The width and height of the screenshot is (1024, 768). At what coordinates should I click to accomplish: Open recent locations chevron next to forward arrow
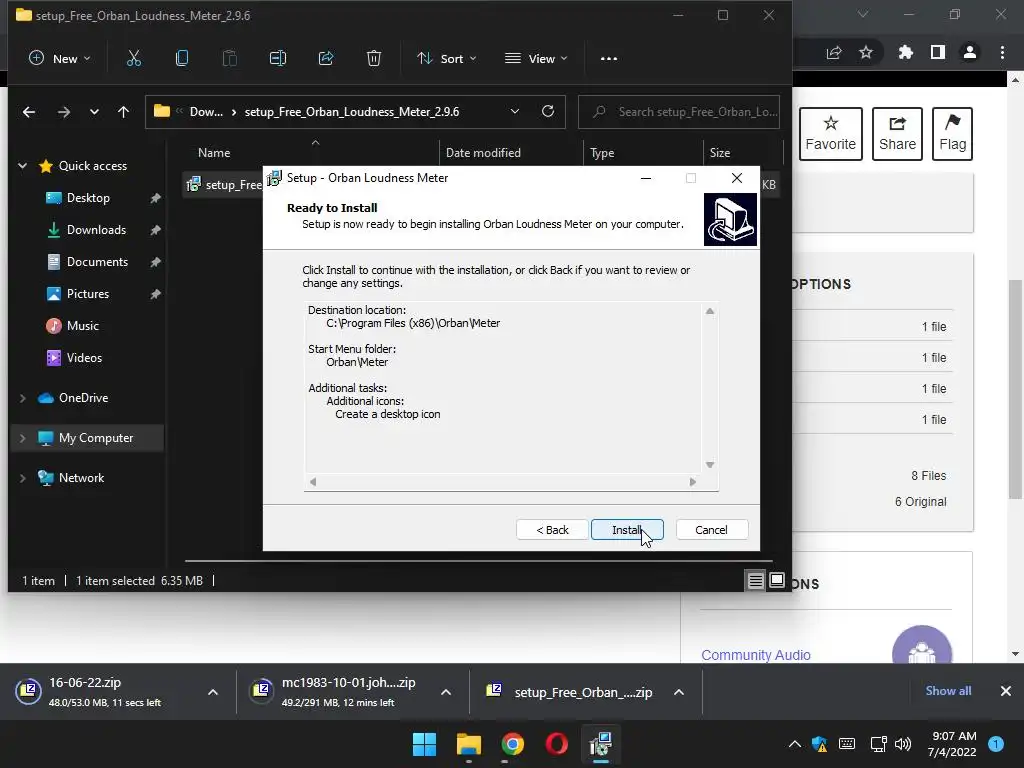tap(94, 112)
